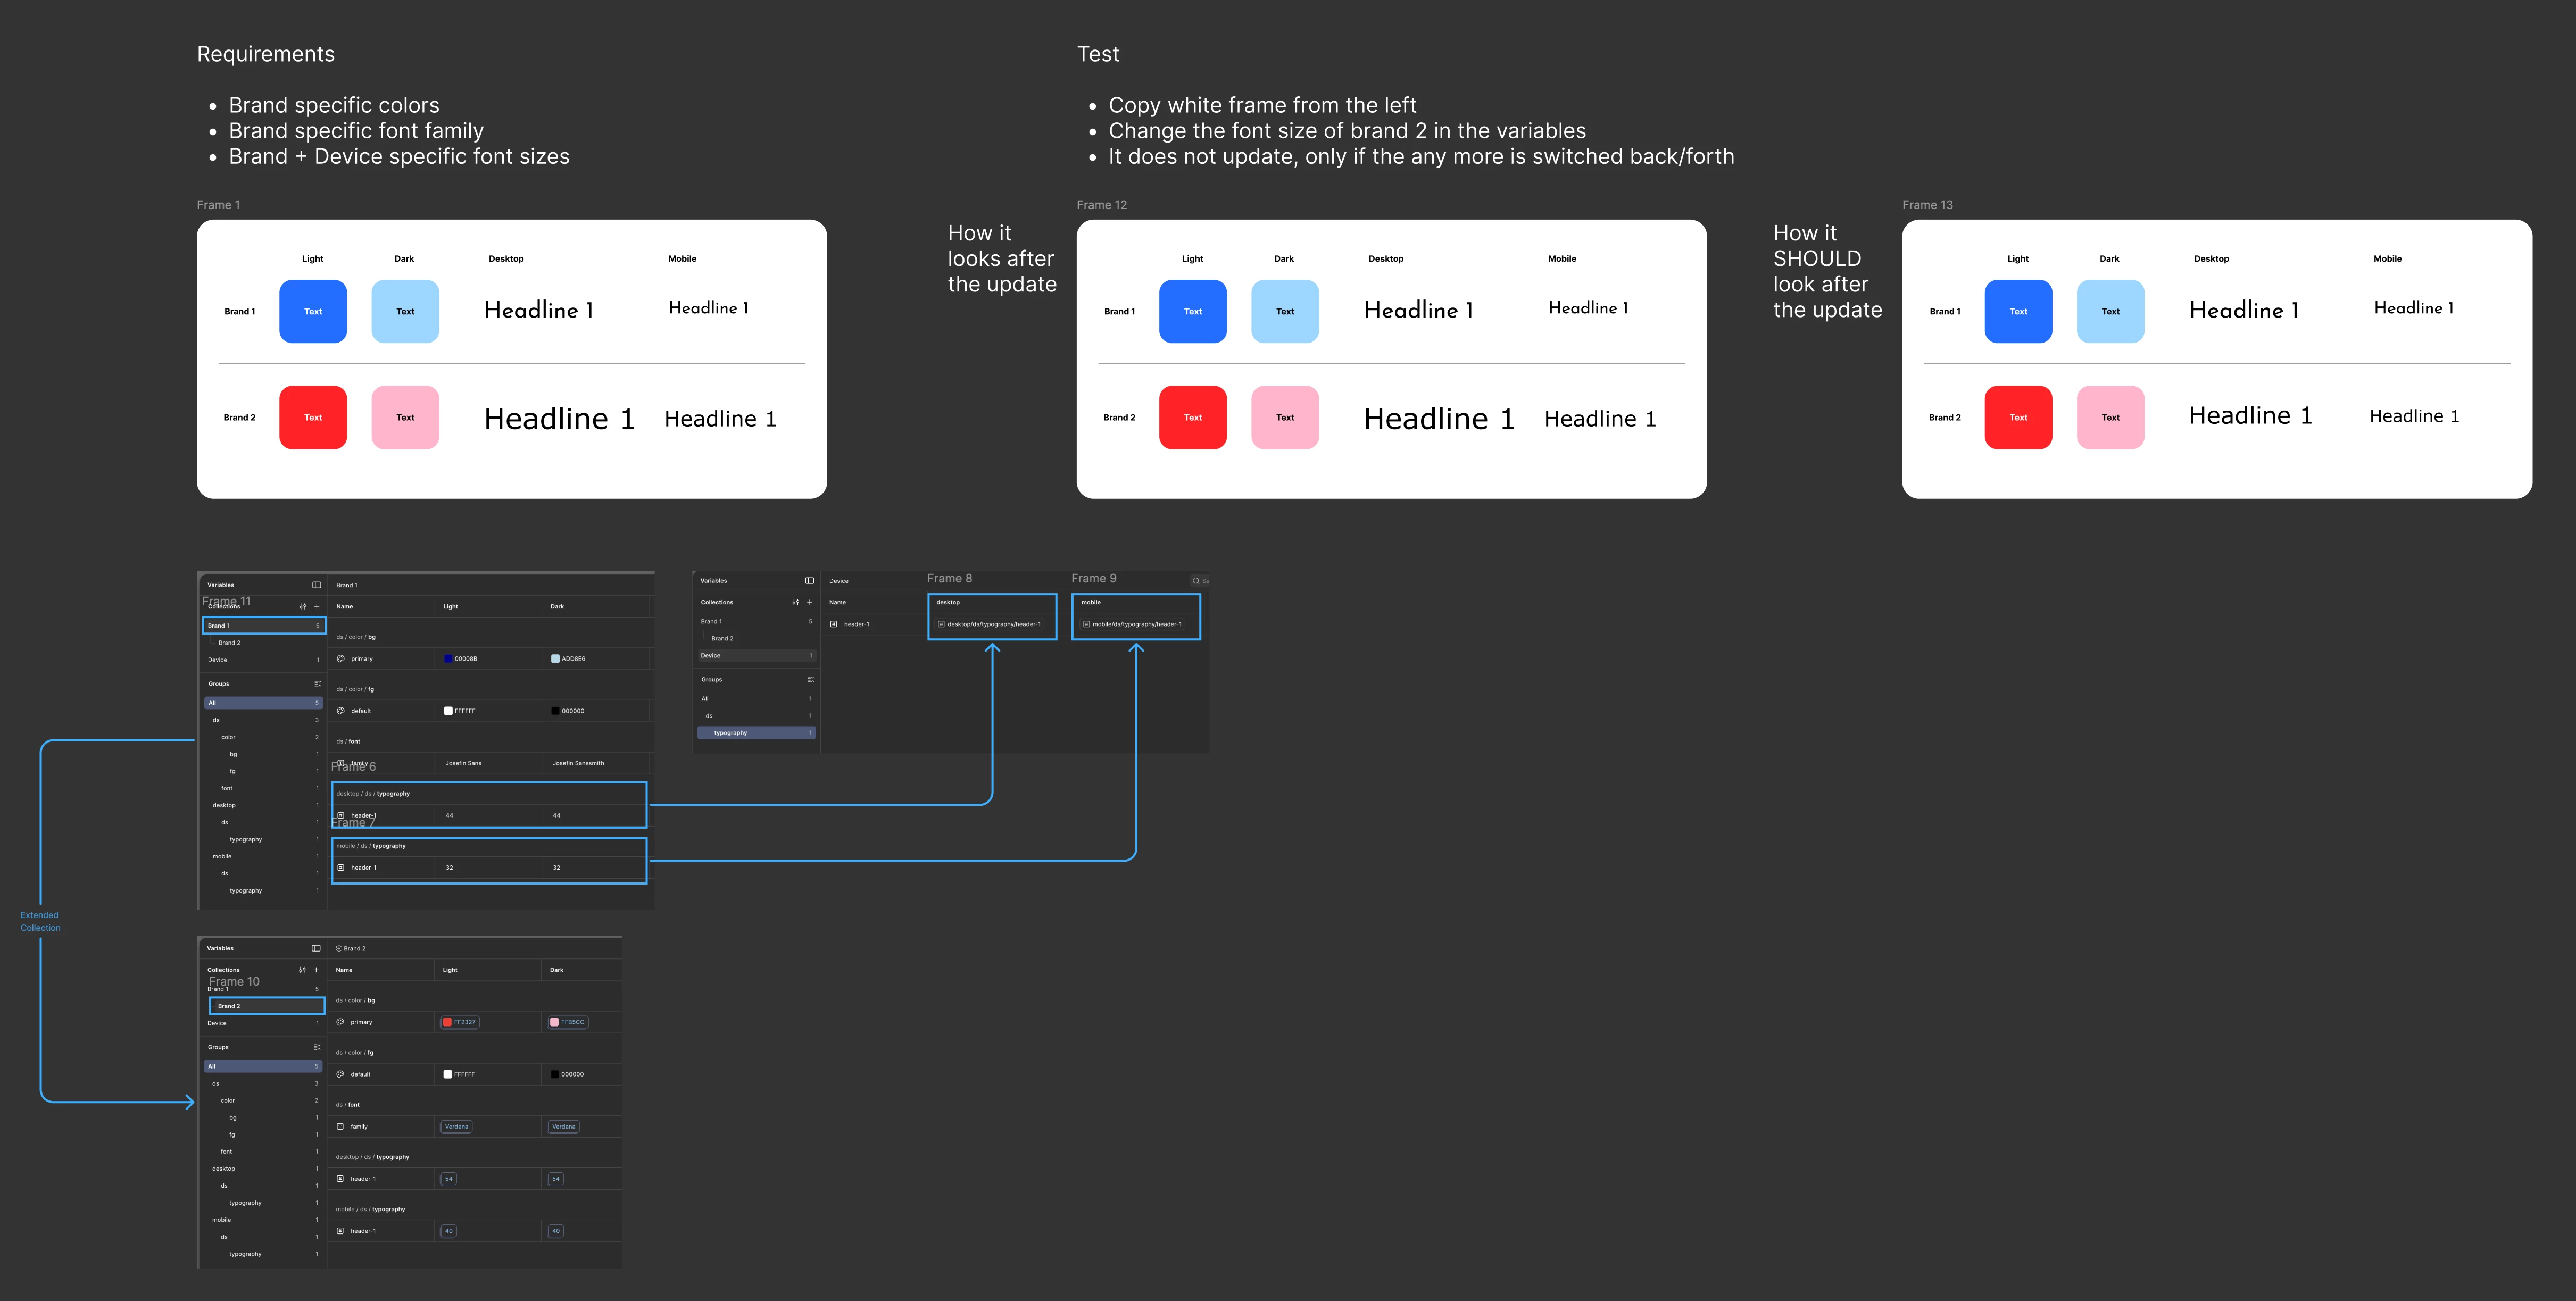Click 00008B dark blue swatch in Brand 1 panel
The width and height of the screenshot is (2576, 1301).
coord(448,659)
